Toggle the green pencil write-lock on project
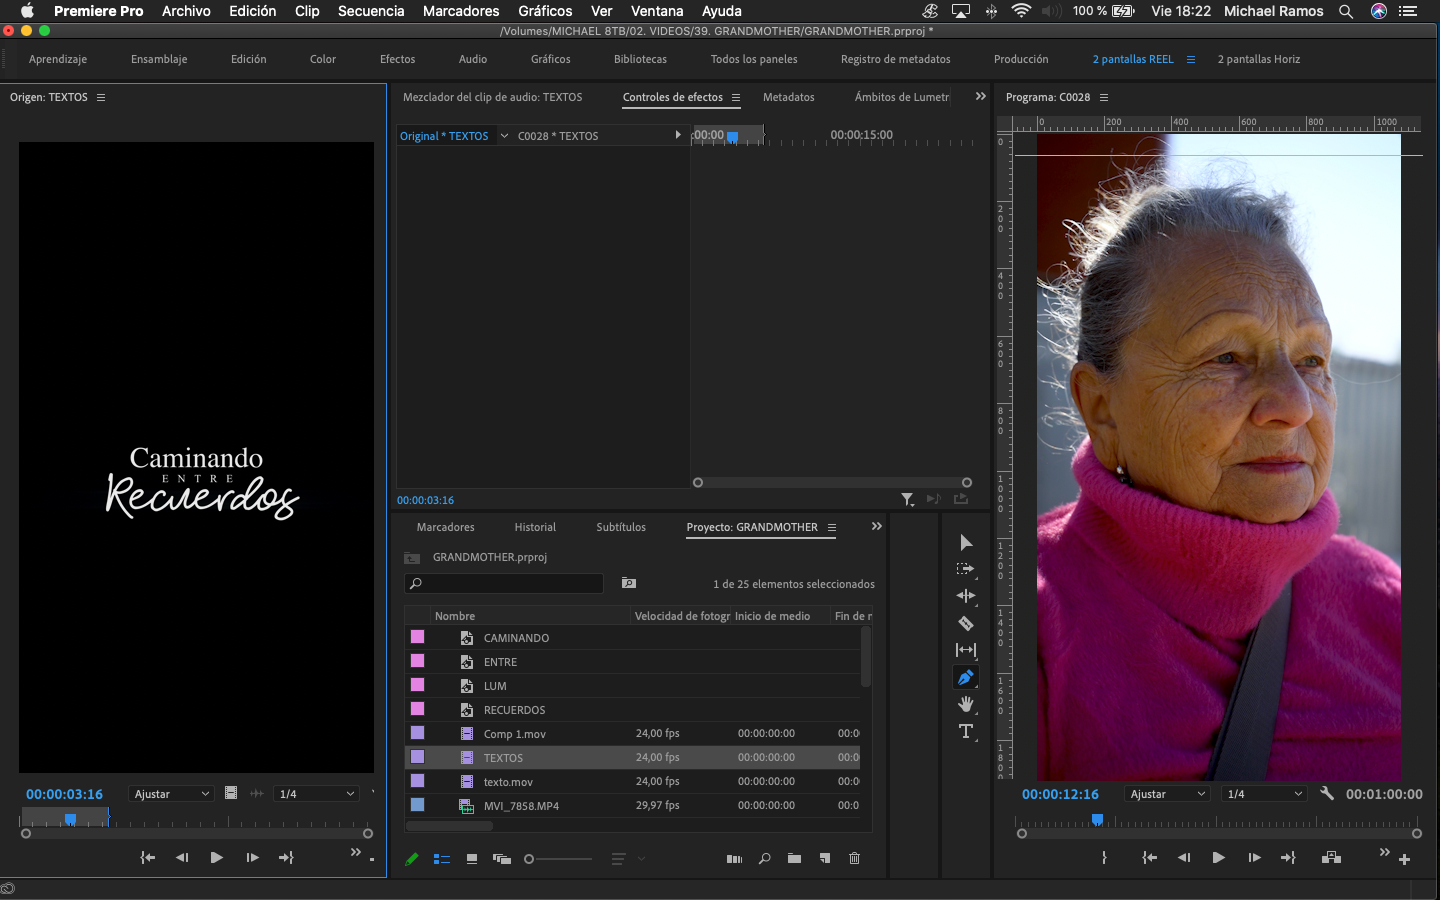Screen dimensions: 1440x900 click(411, 858)
